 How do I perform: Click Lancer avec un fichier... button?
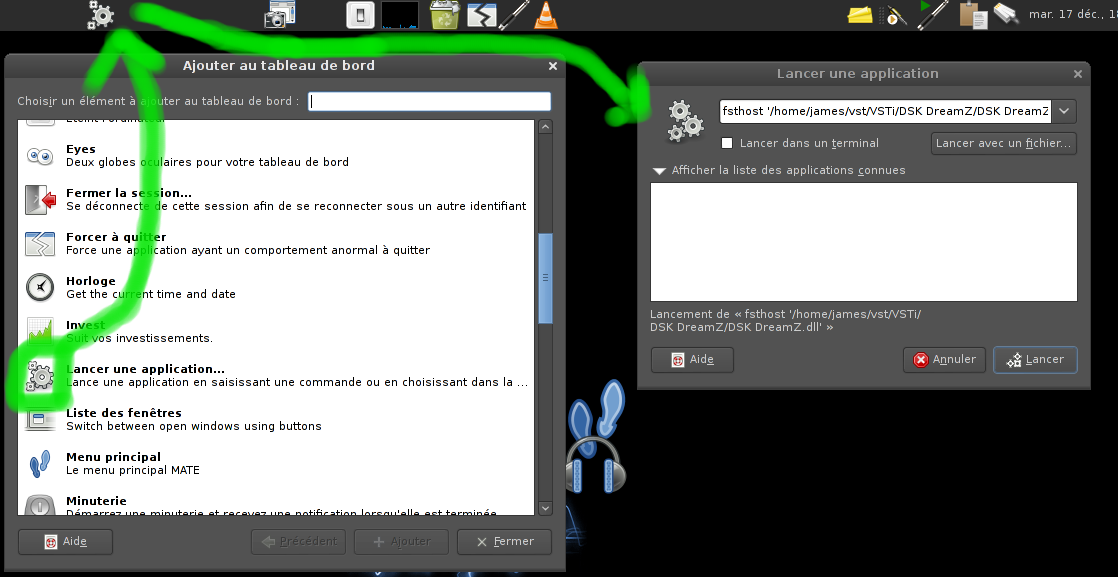[1003, 143]
